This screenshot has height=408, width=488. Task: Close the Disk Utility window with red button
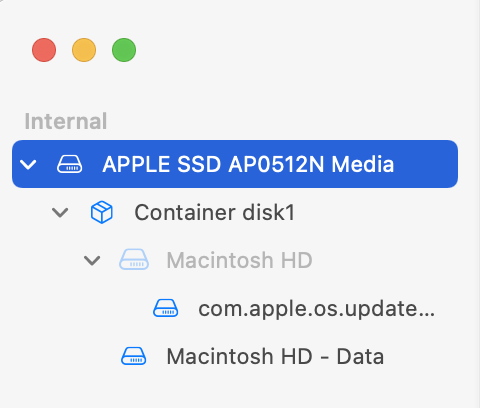point(44,50)
